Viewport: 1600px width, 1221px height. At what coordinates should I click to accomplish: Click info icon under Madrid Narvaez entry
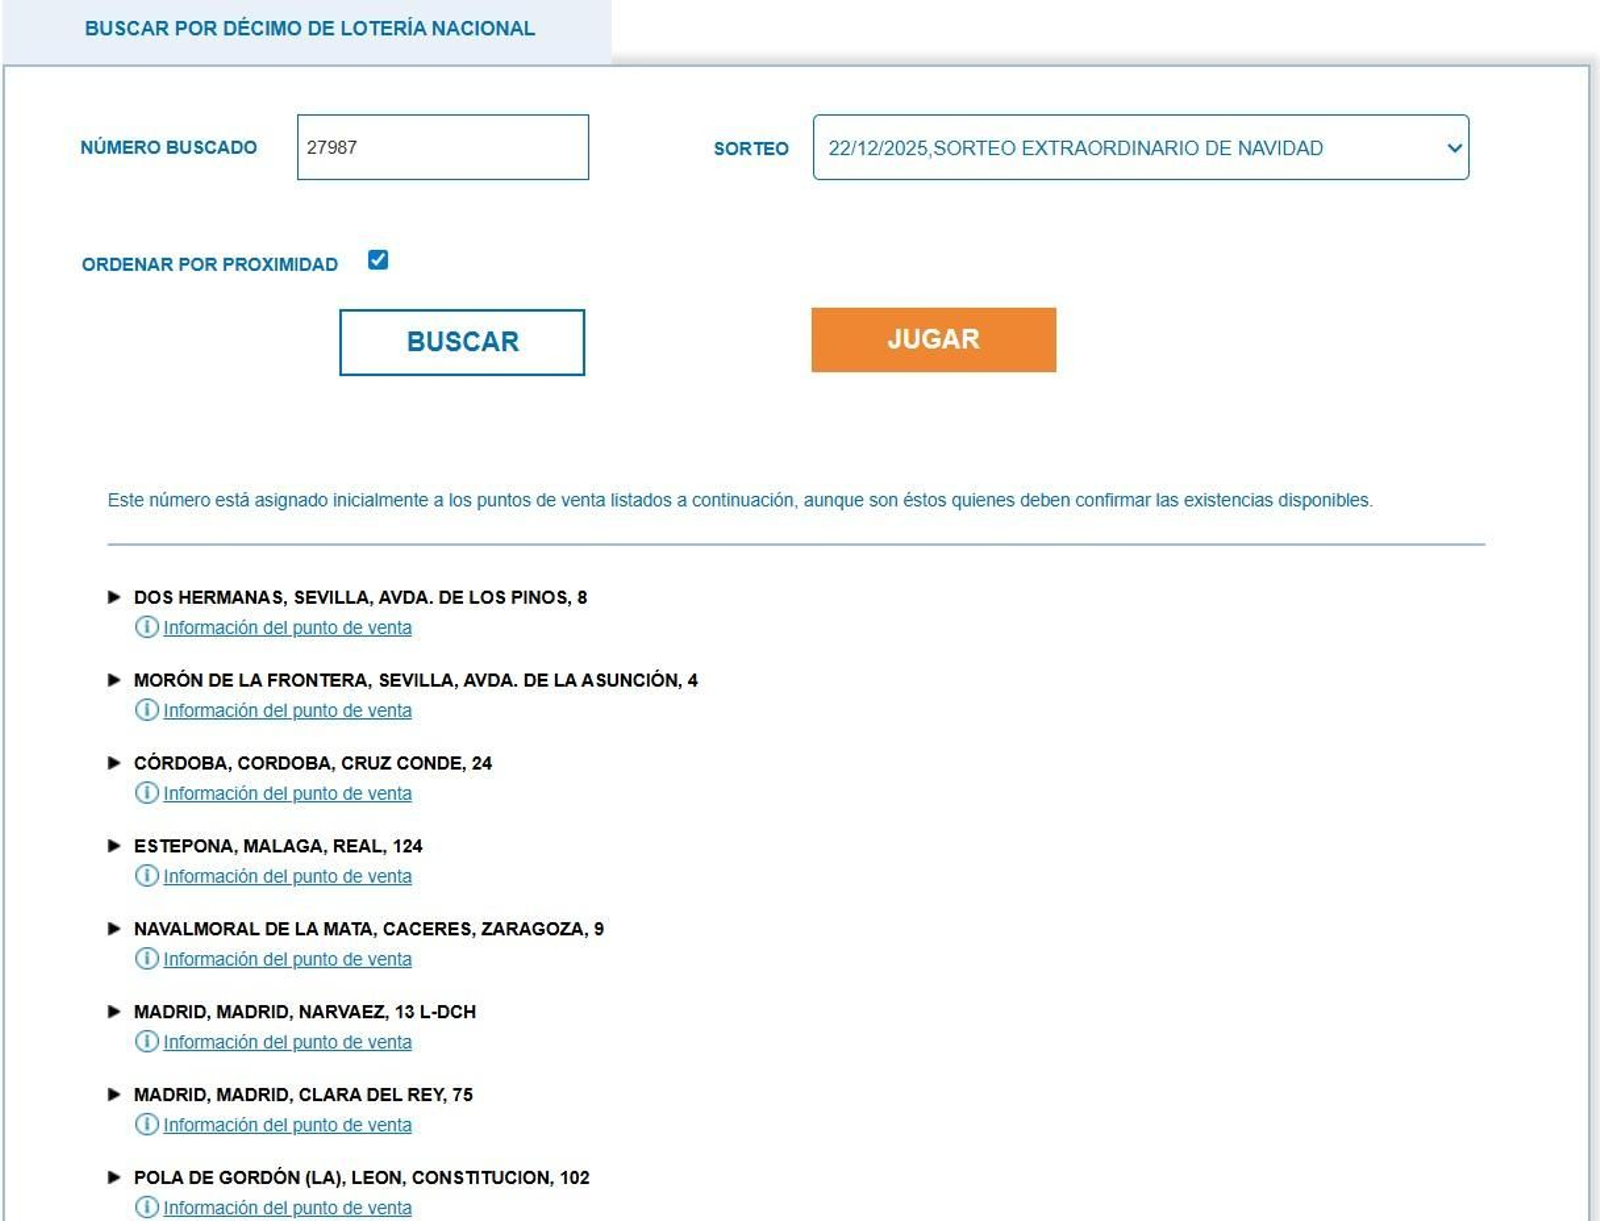146,1042
